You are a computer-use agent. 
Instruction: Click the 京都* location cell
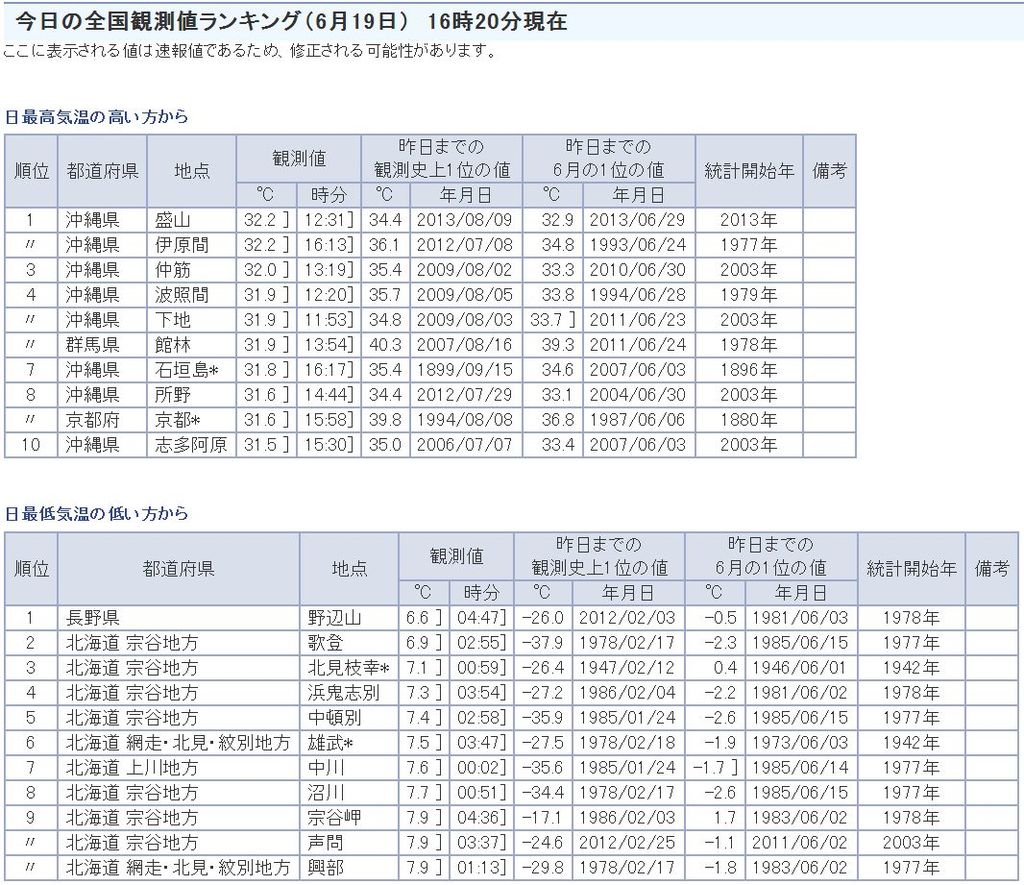pyautogui.click(x=178, y=420)
